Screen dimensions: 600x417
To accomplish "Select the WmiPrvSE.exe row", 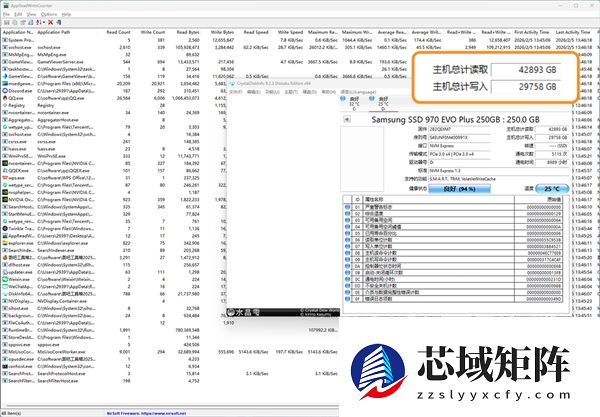I will [x=114, y=156].
